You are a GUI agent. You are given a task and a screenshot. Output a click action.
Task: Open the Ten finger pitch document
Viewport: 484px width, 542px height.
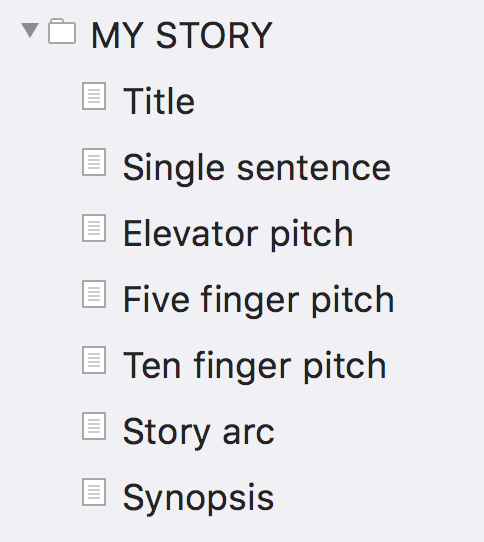(x=255, y=366)
